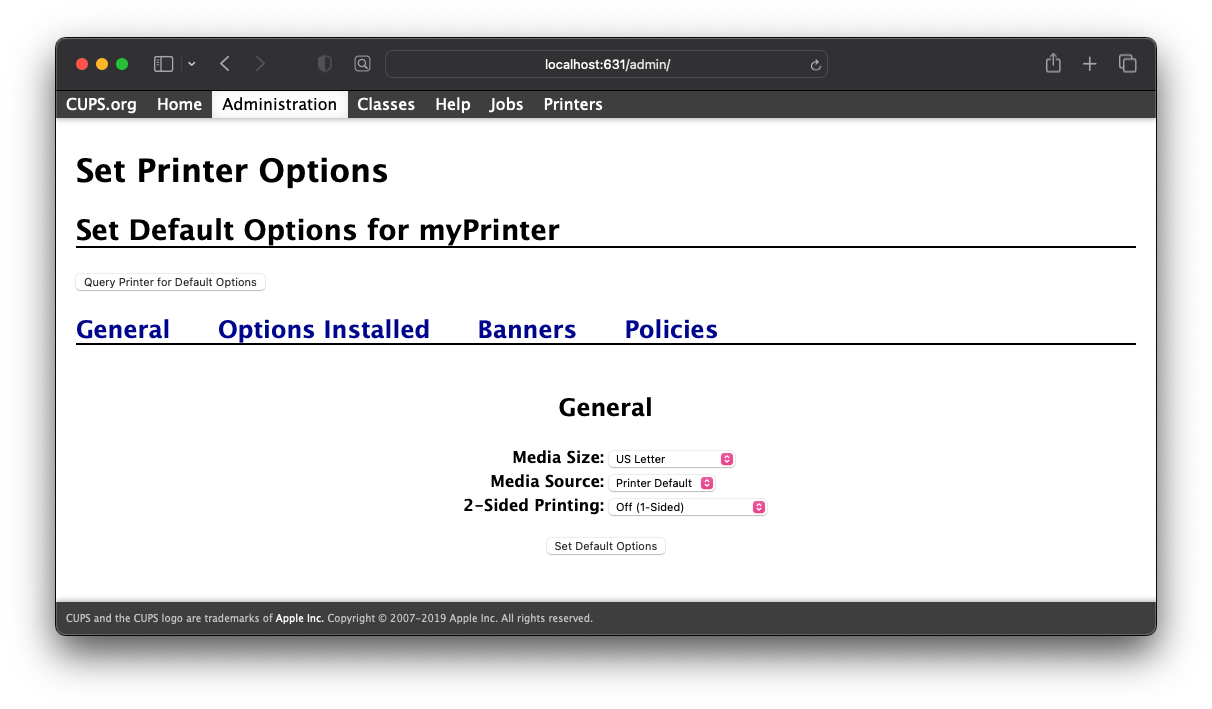This screenshot has height=709, width=1212.
Task: Open the CUPS.org navigation item
Action: 101,104
